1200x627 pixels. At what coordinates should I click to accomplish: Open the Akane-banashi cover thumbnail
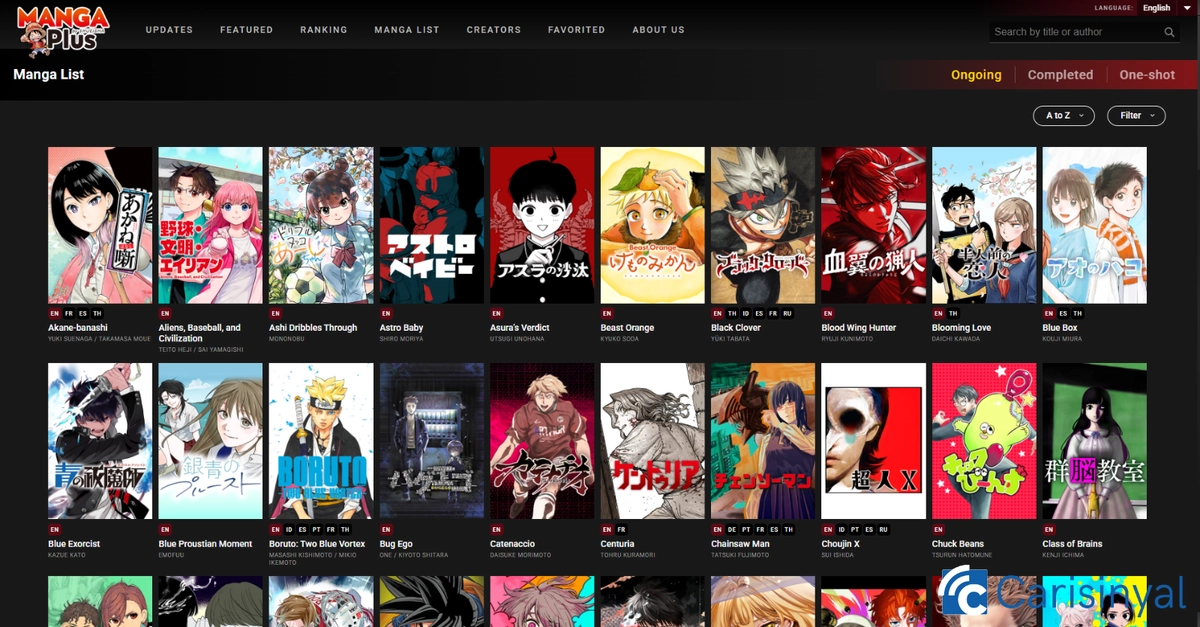click(100, 226)
